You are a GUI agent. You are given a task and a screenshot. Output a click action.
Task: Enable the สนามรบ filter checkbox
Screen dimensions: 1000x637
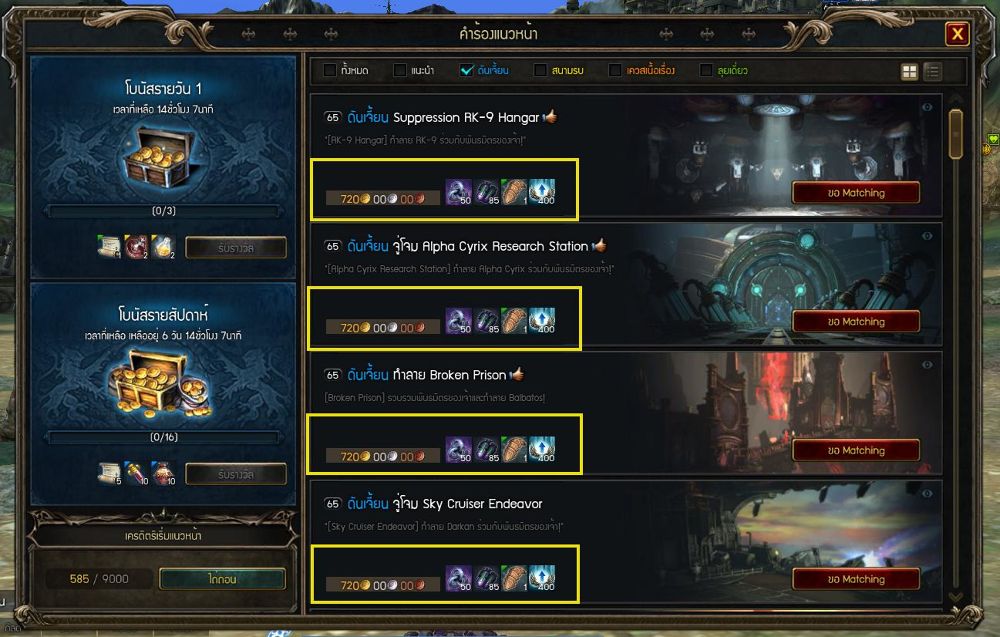(x=540, y=70)
